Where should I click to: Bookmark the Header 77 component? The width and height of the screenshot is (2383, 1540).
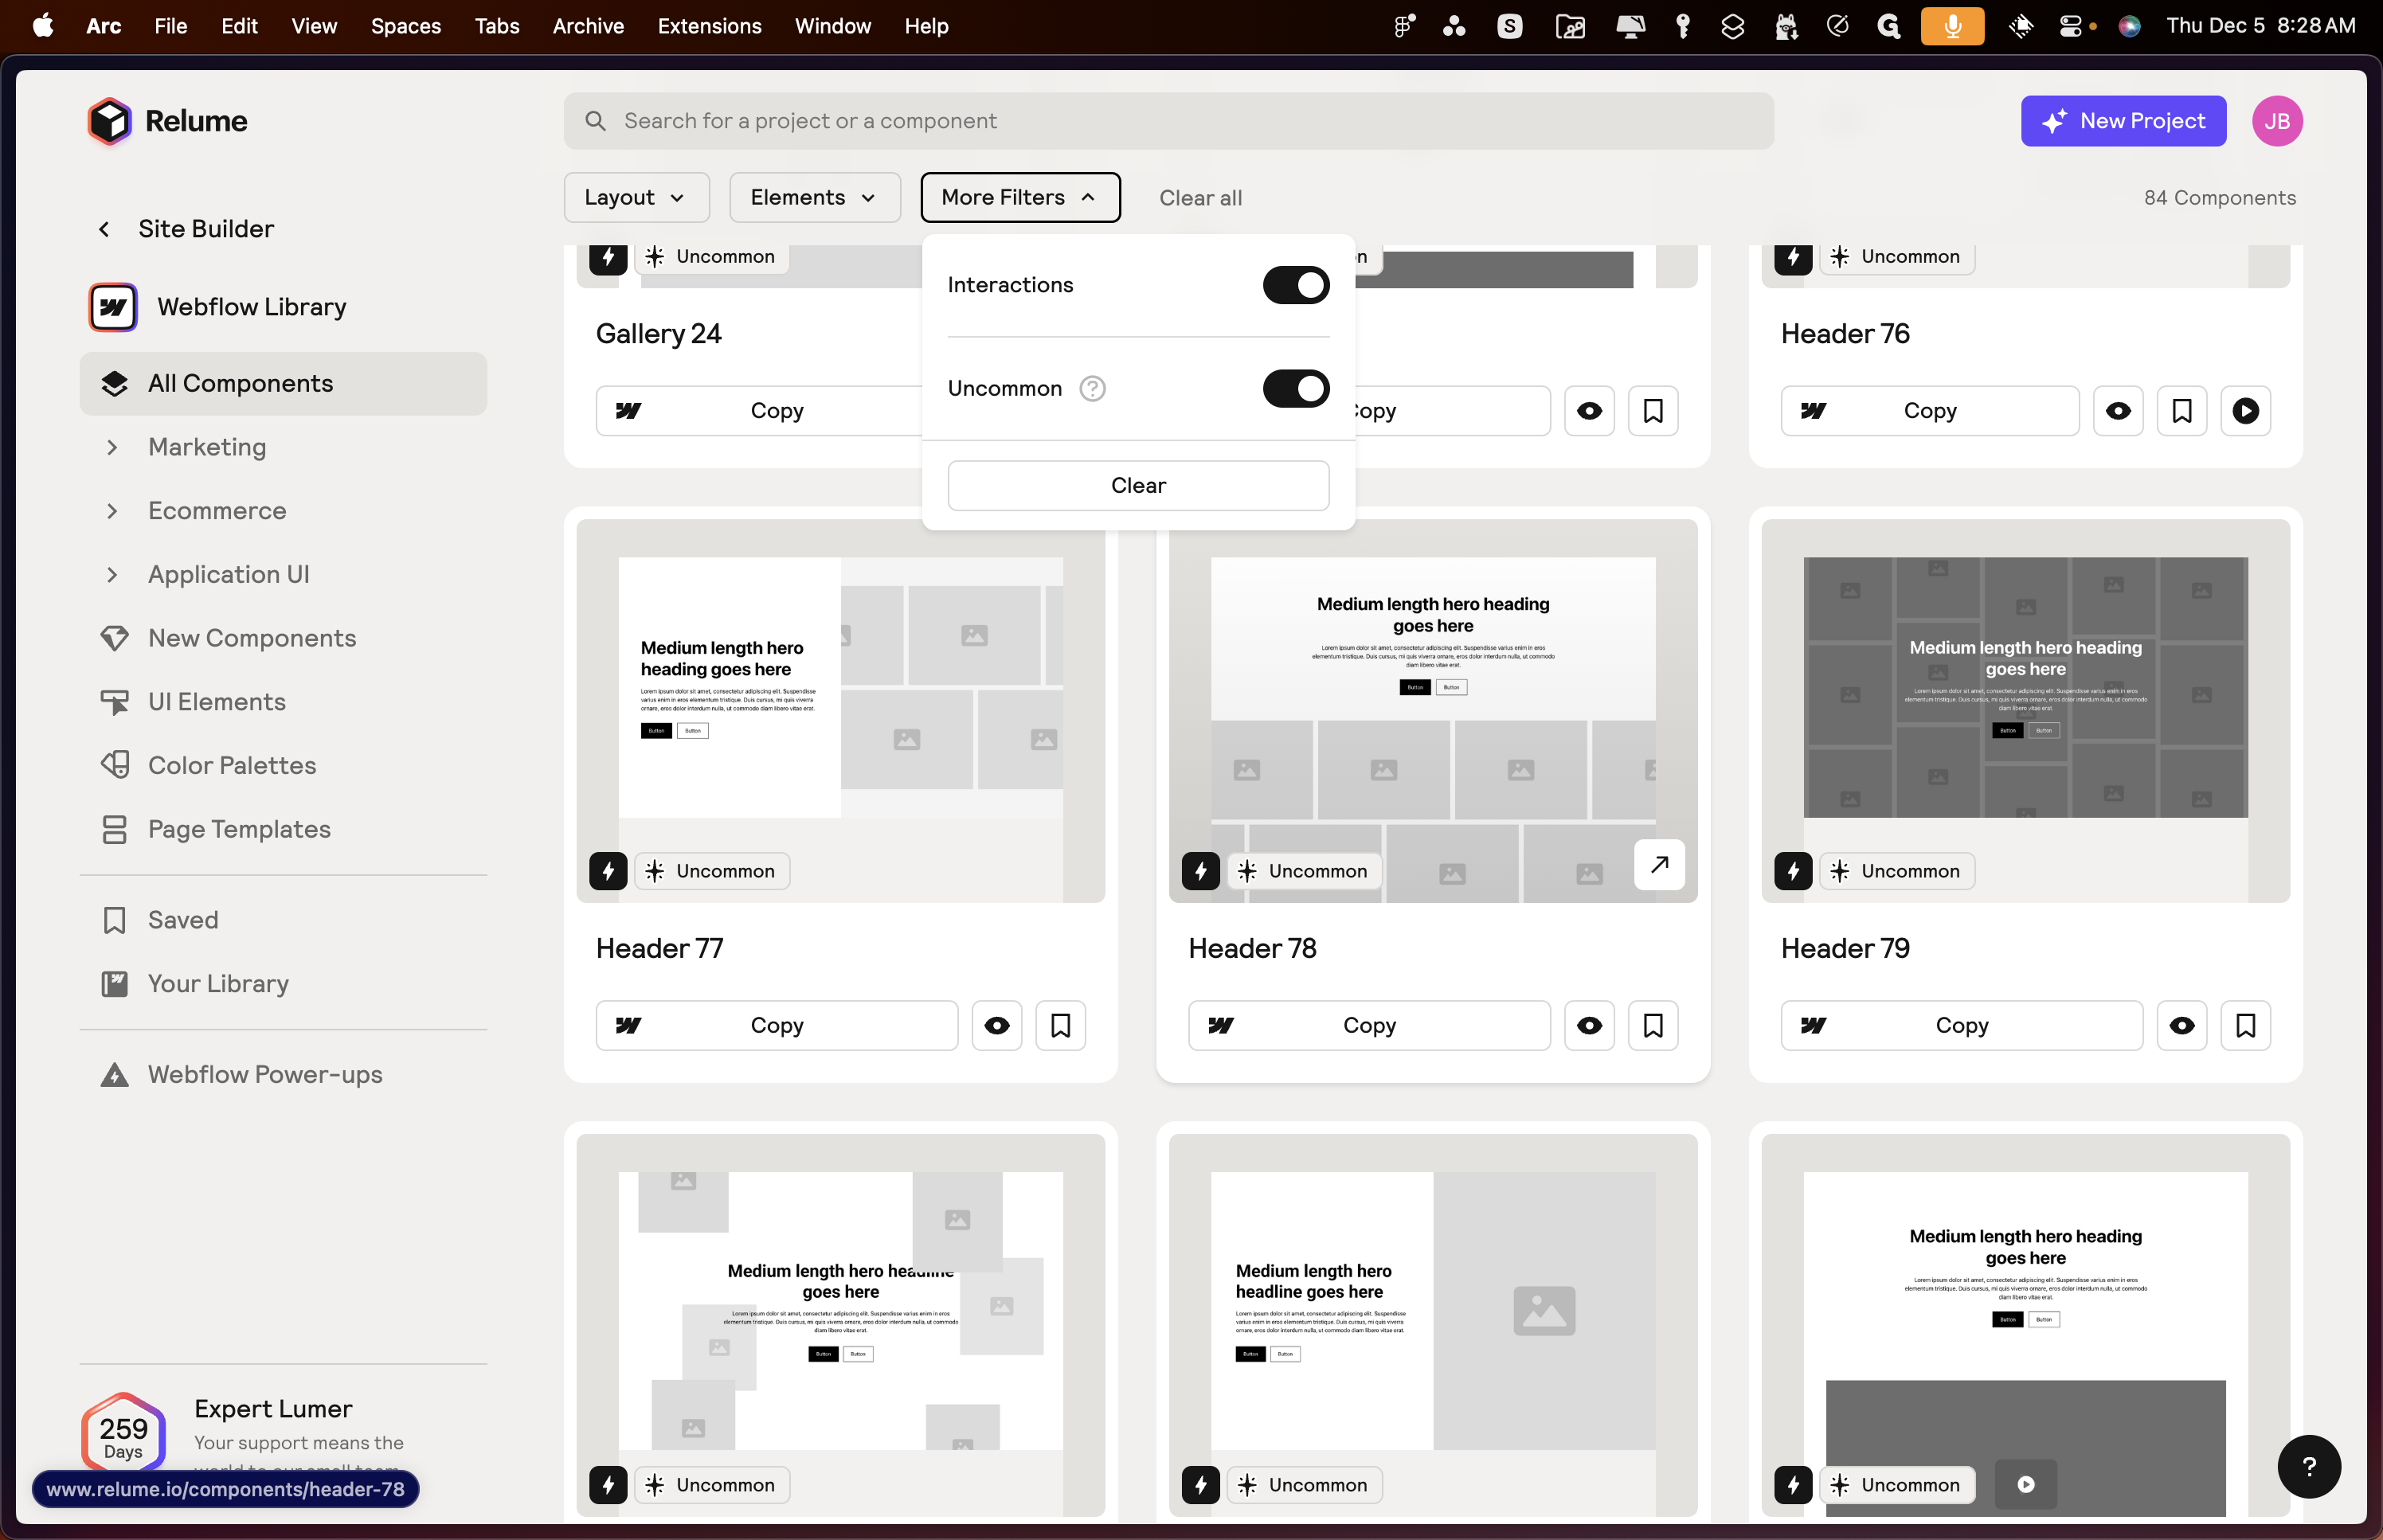[1060, 1025]
